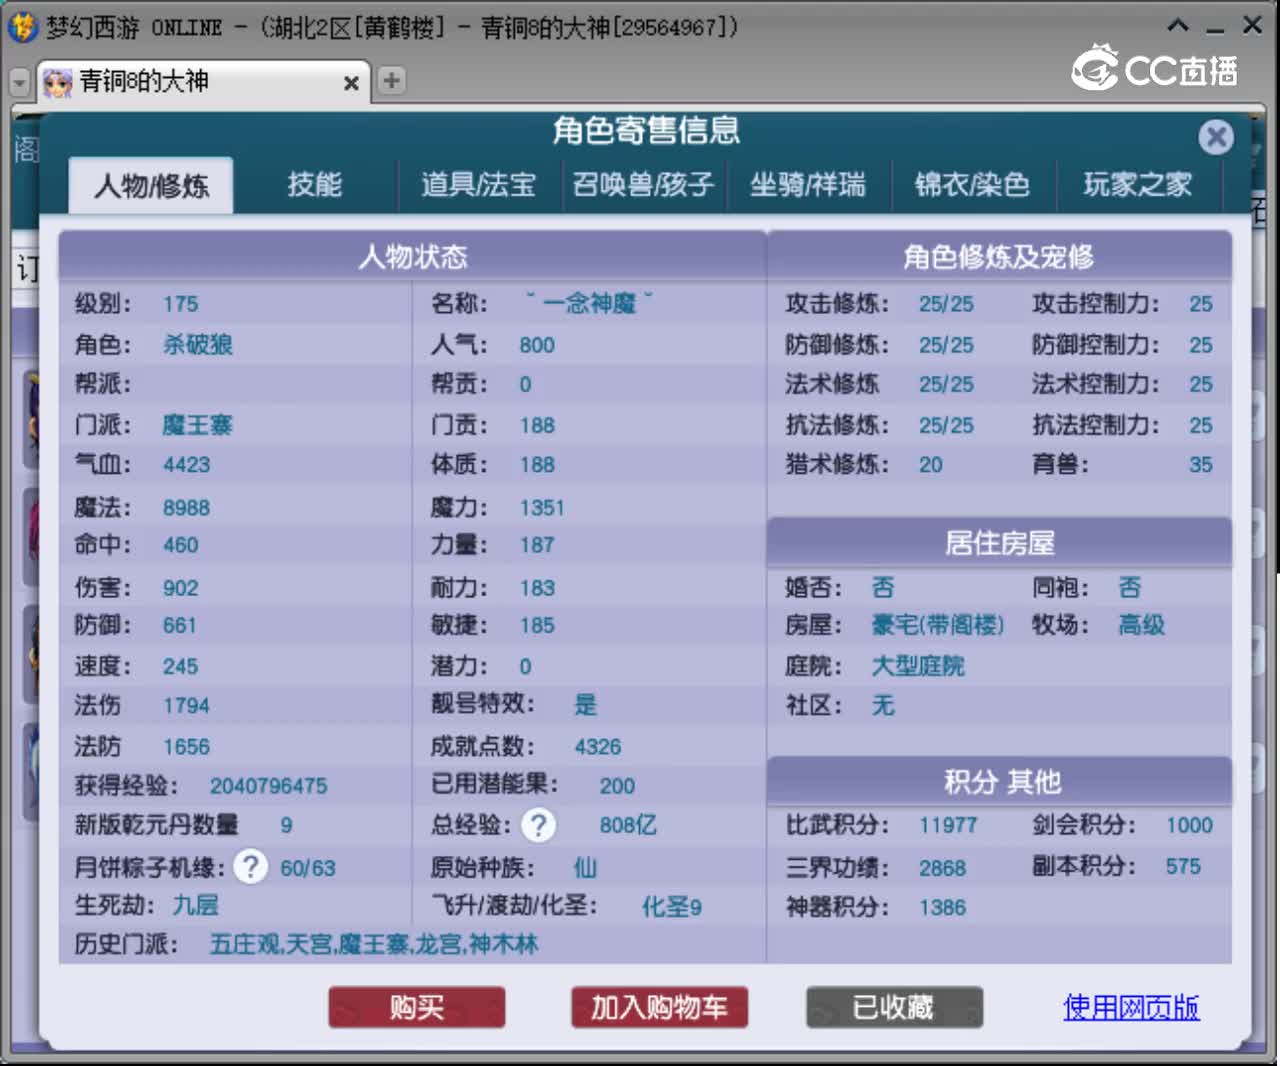Minimize the 梦幻西游 window
The height and width of the screenshot is (1066, 1280).
1215,28
